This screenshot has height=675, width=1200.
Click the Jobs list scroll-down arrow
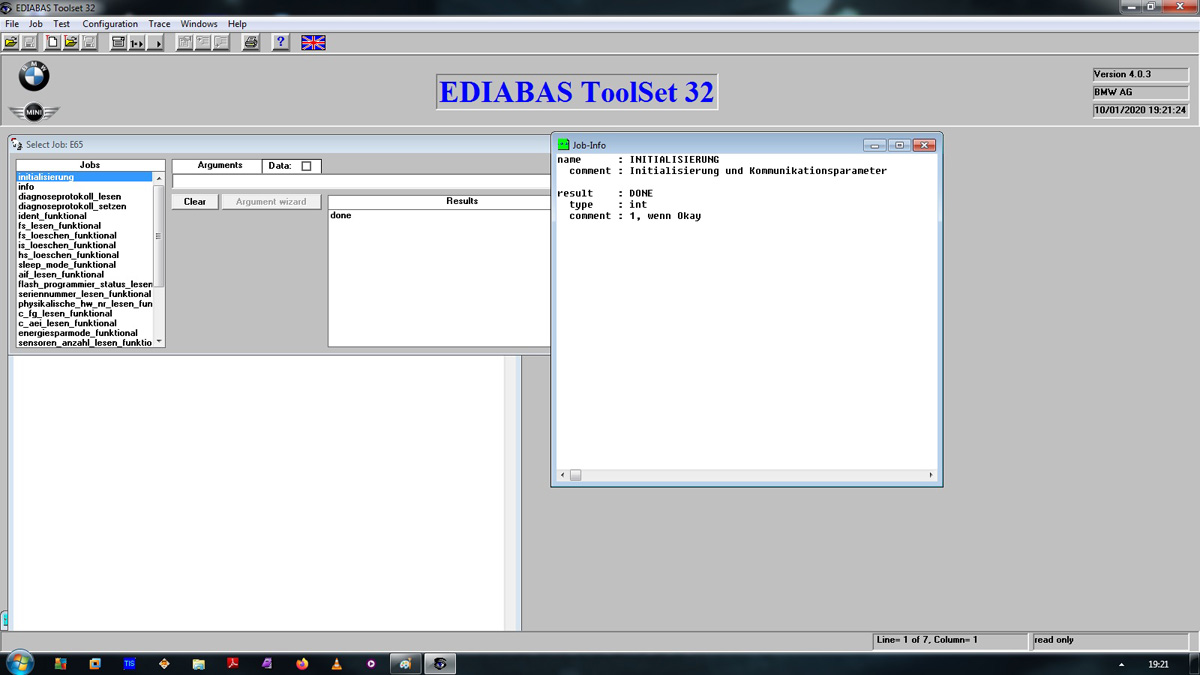[x=159, y=342]
